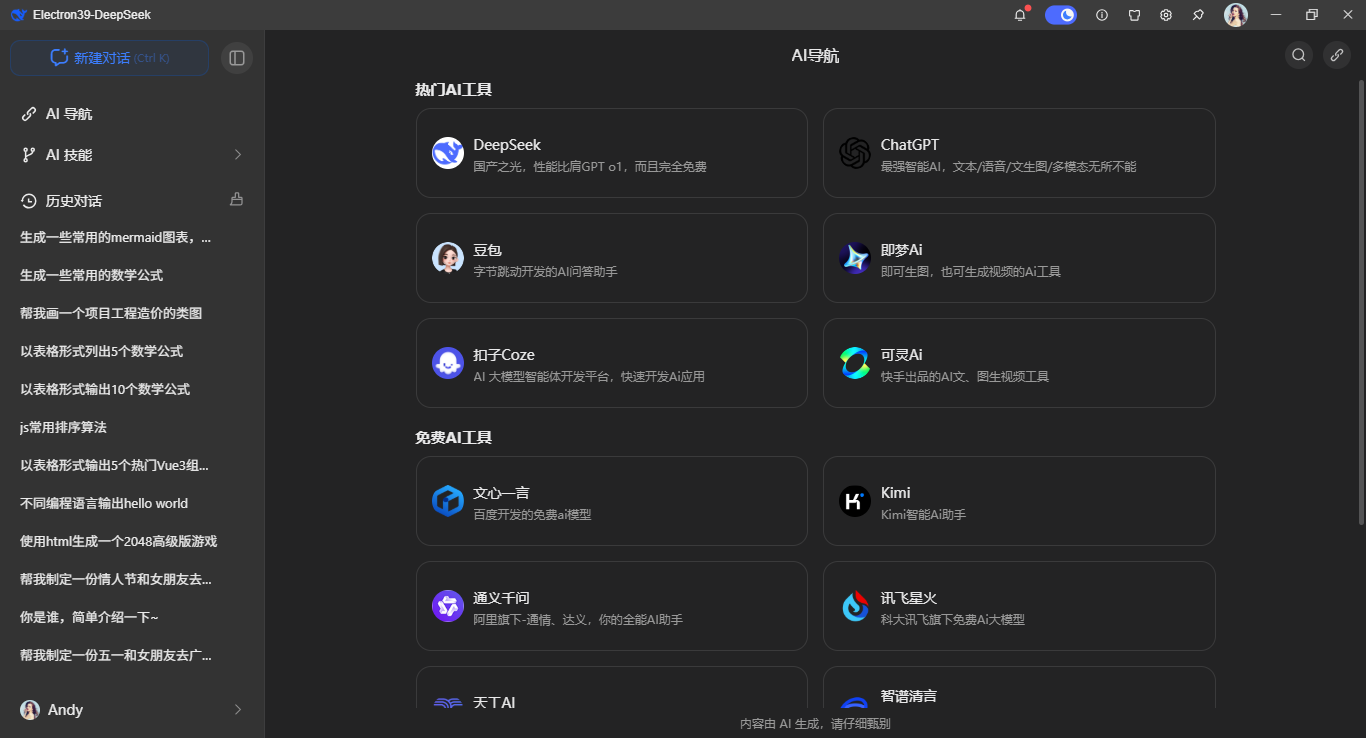Open the 使用html生成一个2048高级版游戏 conversation

pos(117,541)
